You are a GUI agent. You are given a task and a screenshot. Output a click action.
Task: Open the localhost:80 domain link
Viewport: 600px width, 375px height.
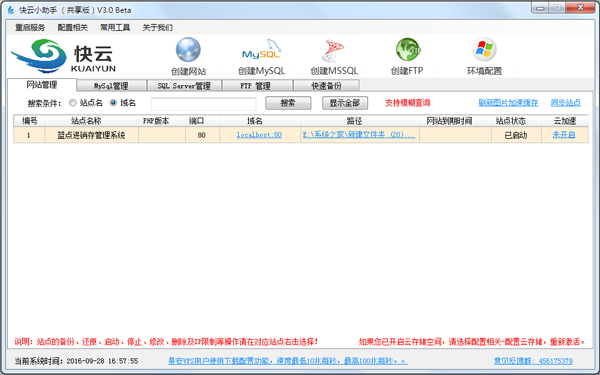pyautogui.click(x=259, y=135)
